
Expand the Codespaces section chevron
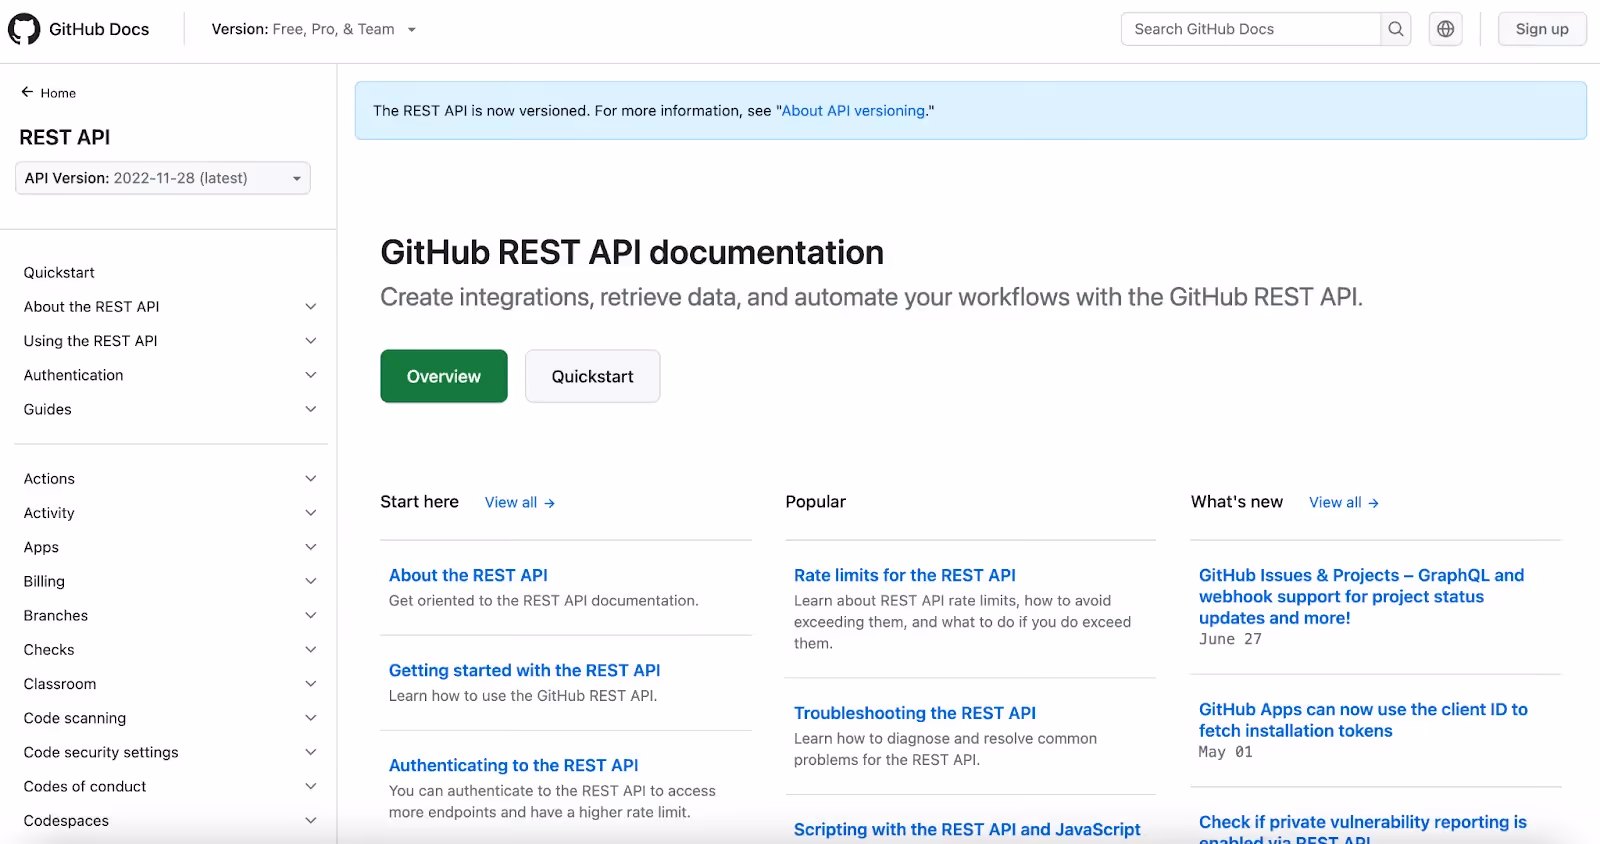[x=311, y=821]
